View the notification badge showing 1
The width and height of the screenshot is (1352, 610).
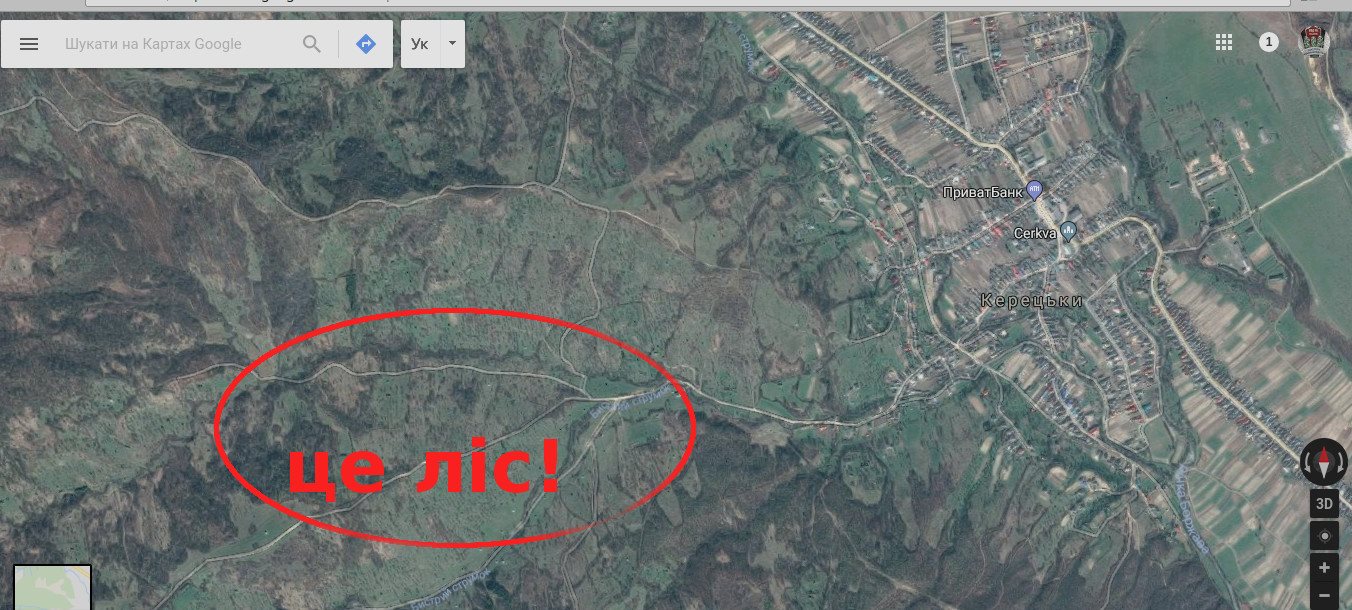(x=1269, y=42)
